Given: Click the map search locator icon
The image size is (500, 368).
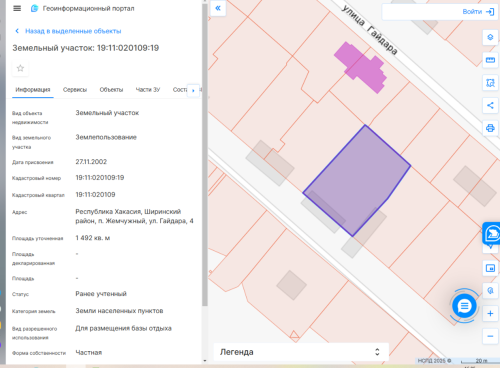Looking at the screenshot, I should pos(490,291).
